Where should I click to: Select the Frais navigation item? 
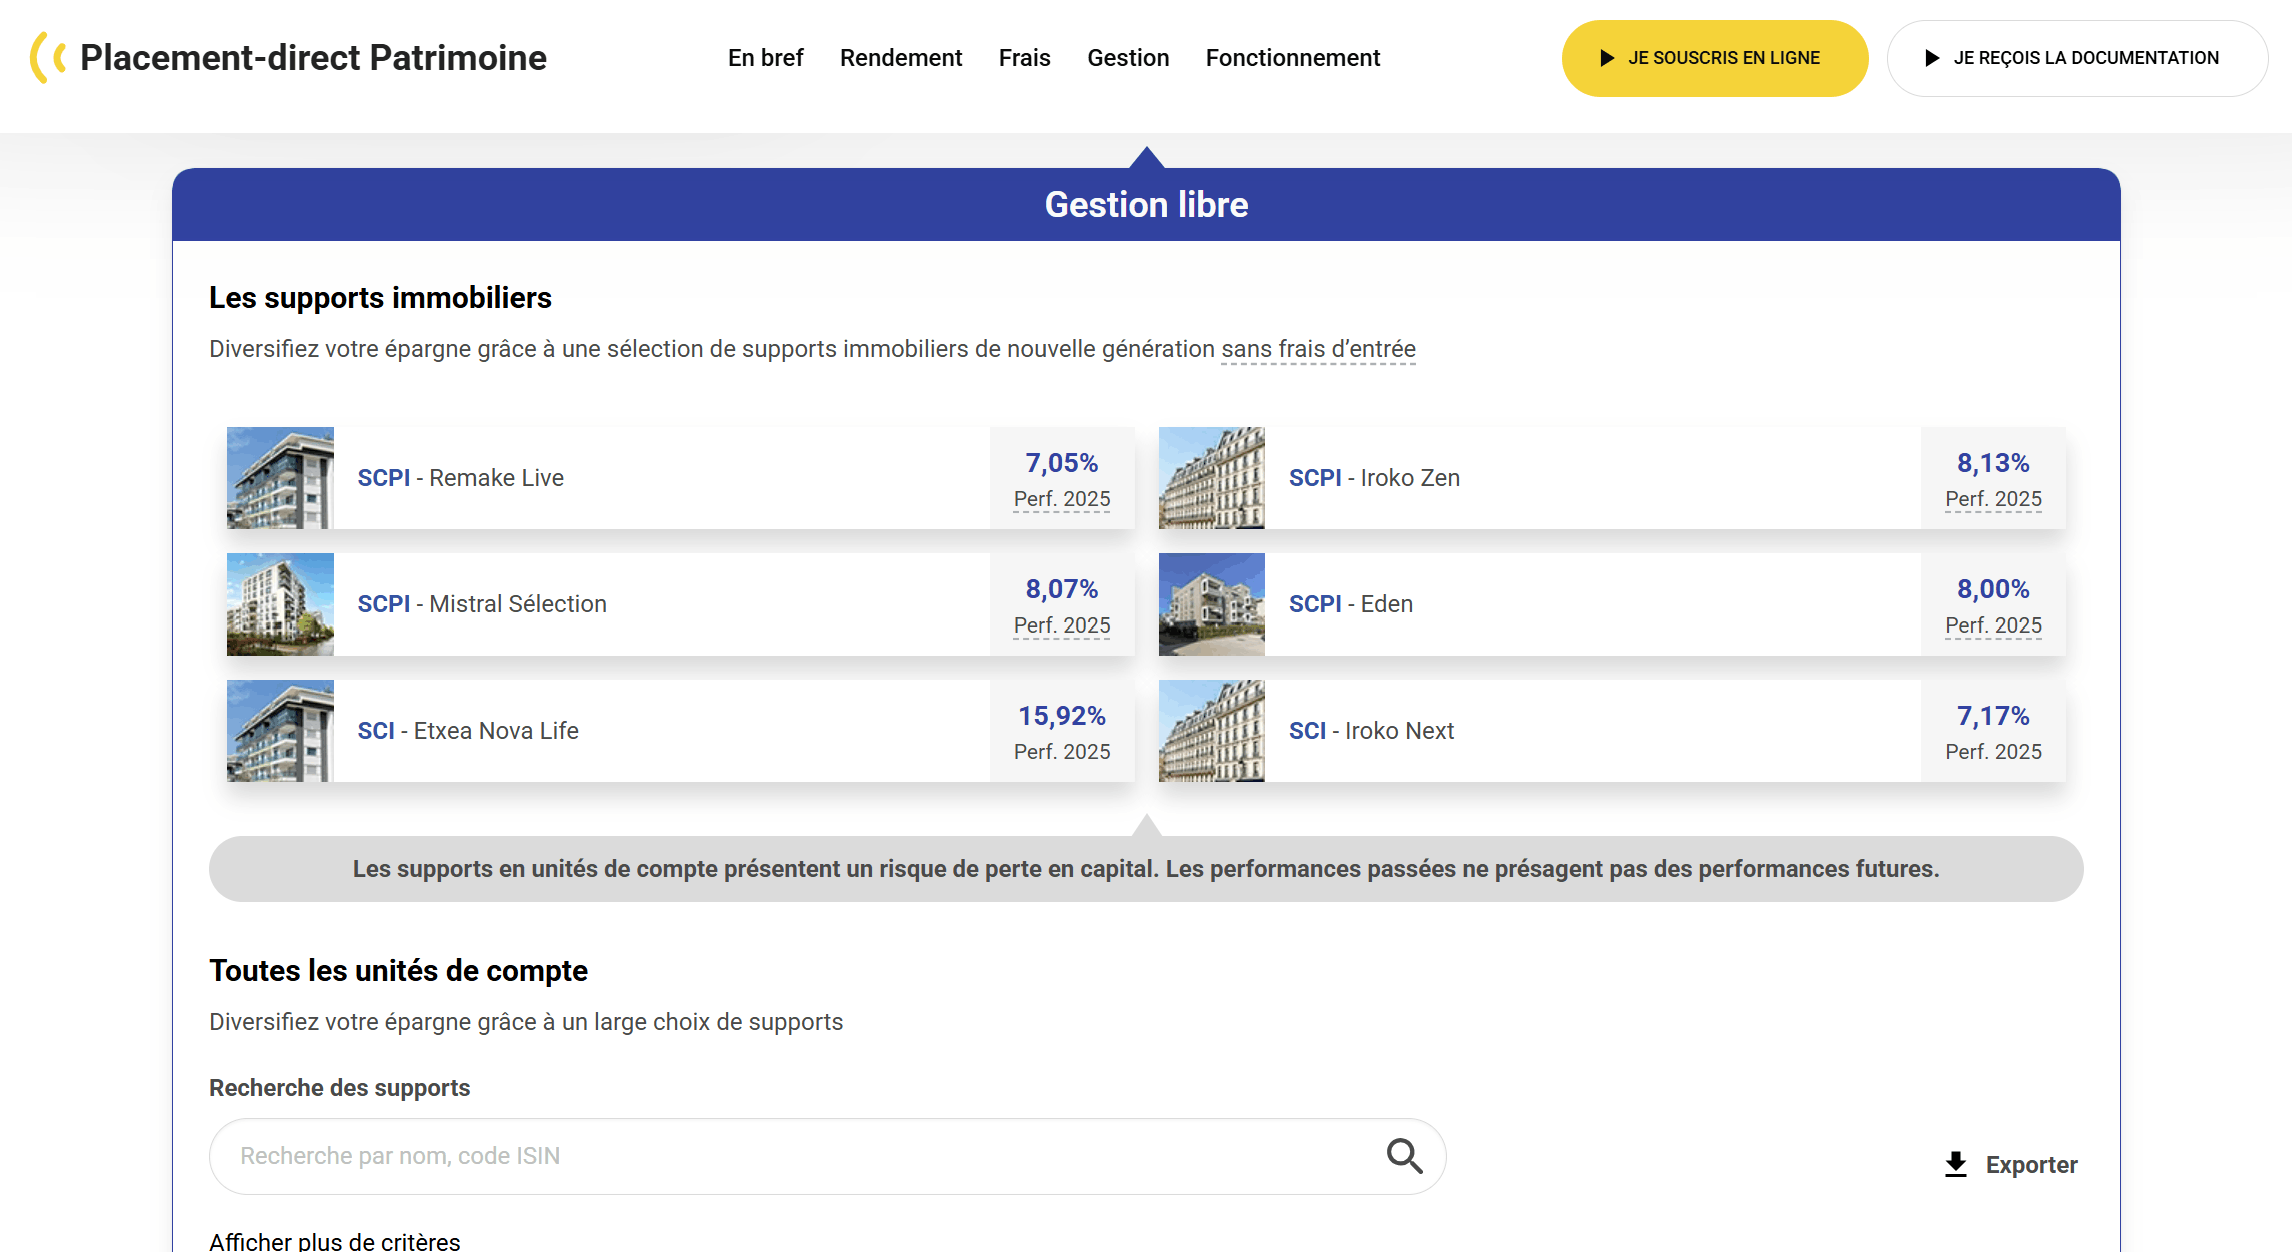point(1024,58)
